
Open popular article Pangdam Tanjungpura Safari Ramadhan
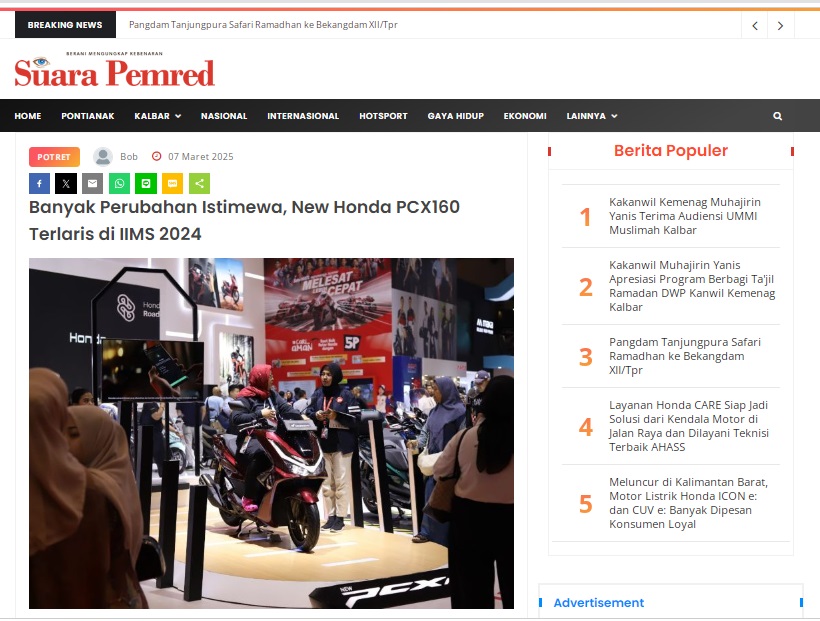(685, 356)
